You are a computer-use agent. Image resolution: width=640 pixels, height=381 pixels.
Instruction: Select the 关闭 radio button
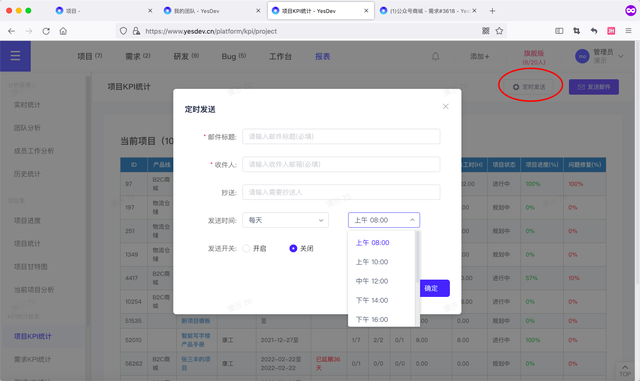[x=293, y=248]
